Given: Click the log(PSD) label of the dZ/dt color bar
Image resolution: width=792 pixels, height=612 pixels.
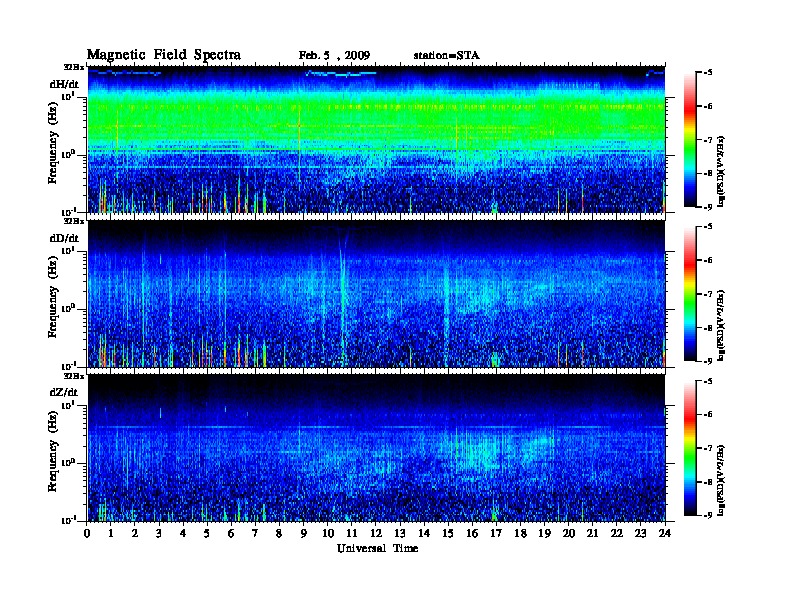Looking at the screenshot, I should 721,480.
